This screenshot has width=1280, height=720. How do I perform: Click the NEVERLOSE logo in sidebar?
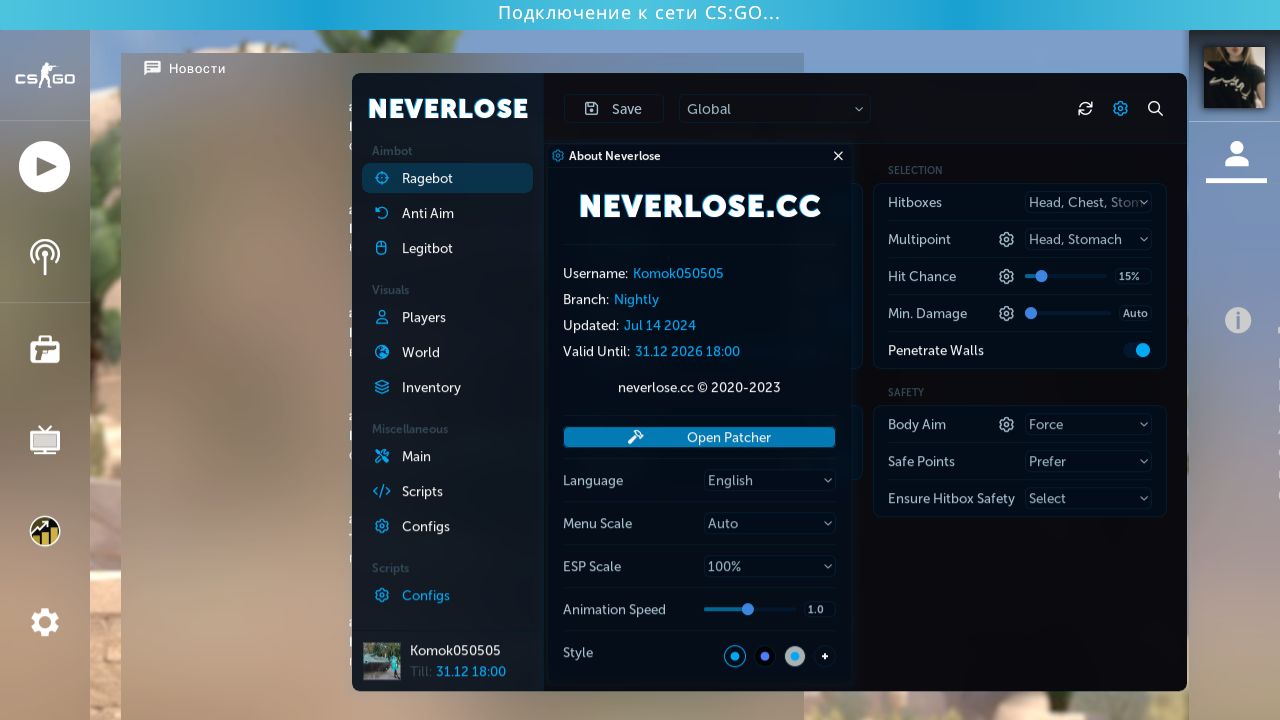(448, 109)
